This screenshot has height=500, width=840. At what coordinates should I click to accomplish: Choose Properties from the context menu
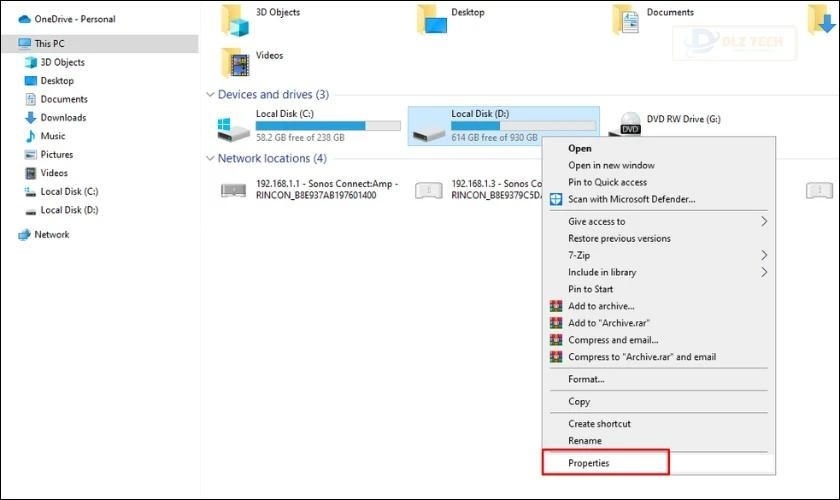click(x=589, y=463)
